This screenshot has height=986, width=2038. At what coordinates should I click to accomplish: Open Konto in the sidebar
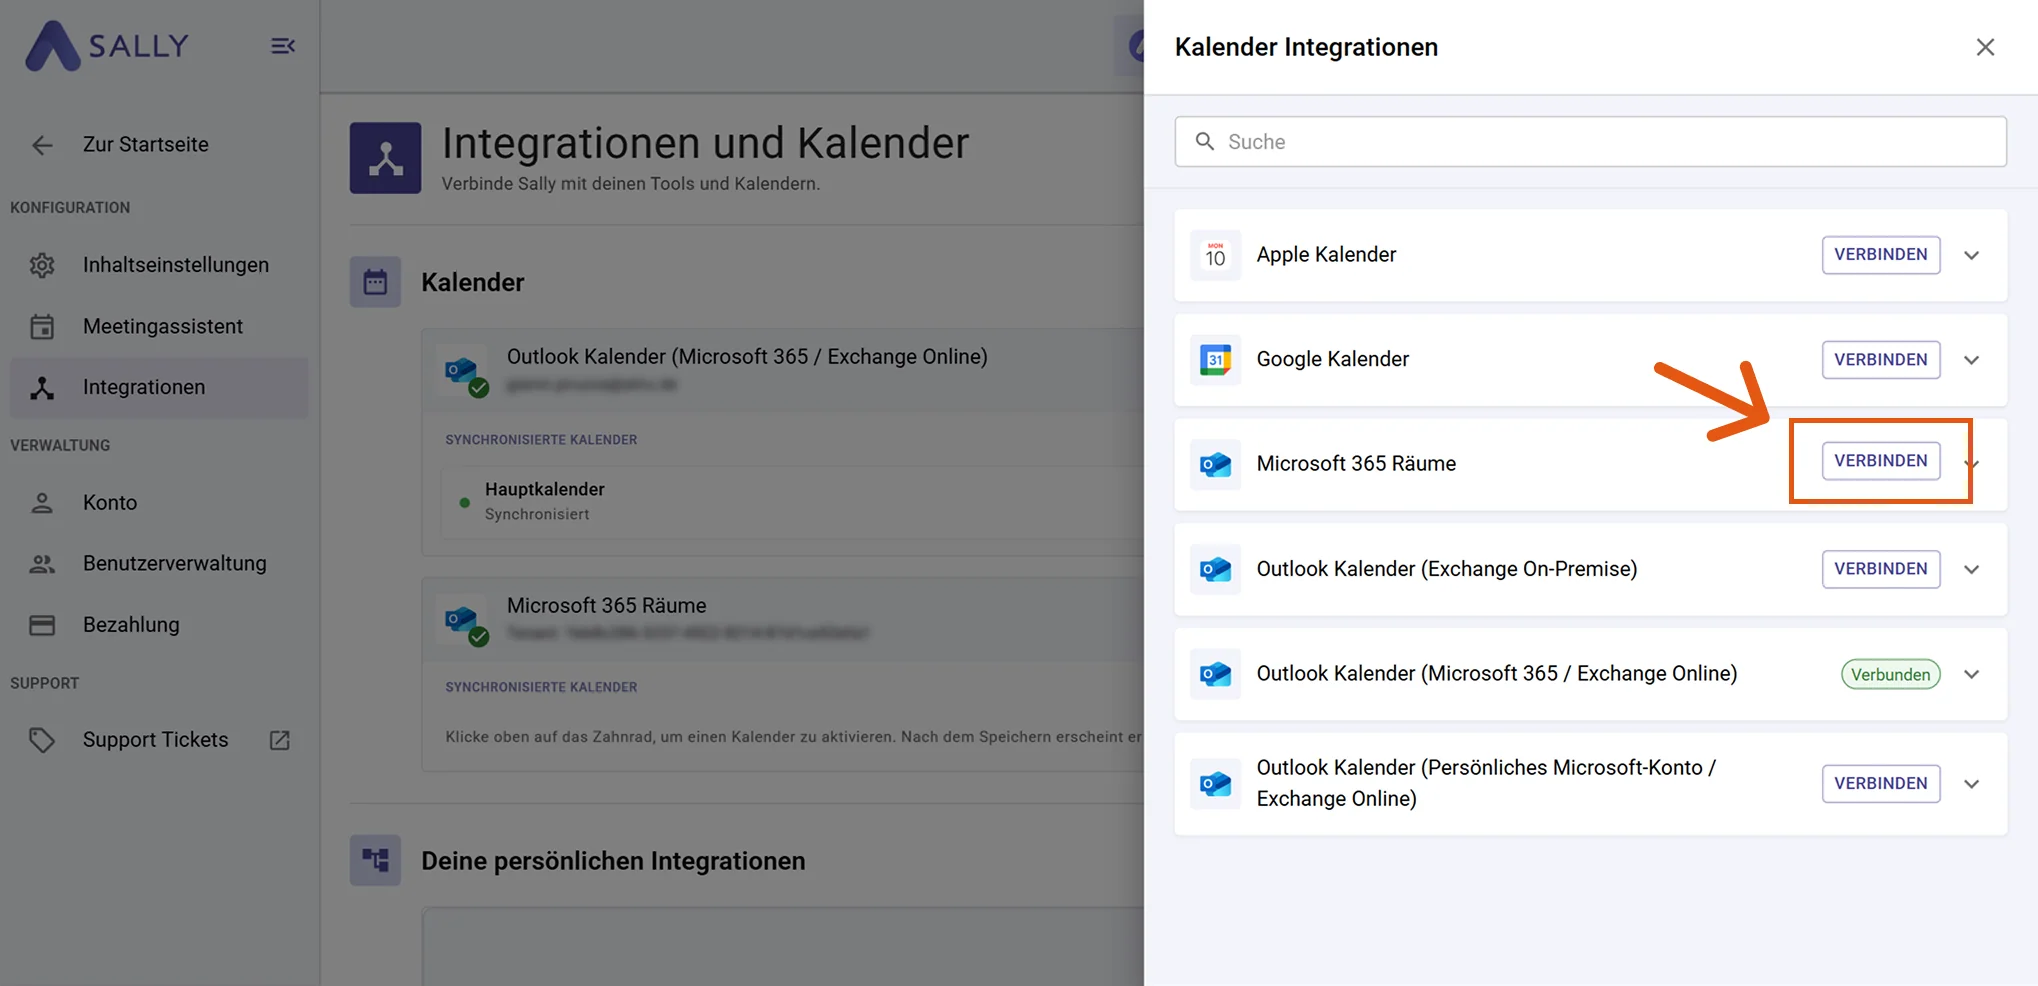click(x=159, y=502)
